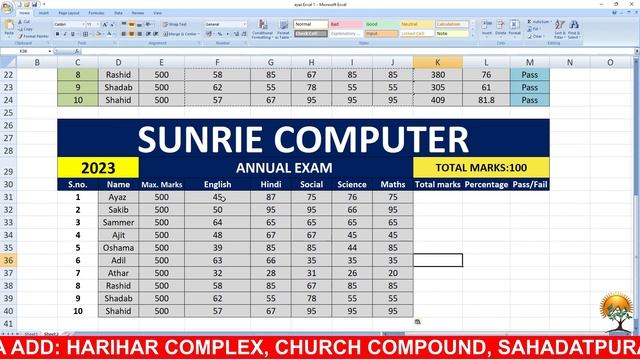
Task: Click the formula bar input area
Action: [x=357, y=51]
